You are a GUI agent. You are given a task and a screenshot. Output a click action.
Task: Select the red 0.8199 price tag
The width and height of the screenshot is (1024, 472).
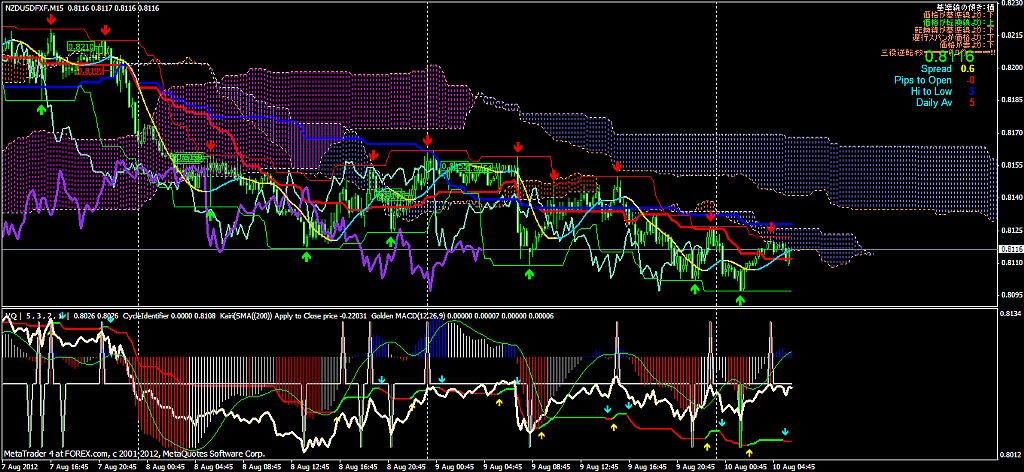coord(90,71)
